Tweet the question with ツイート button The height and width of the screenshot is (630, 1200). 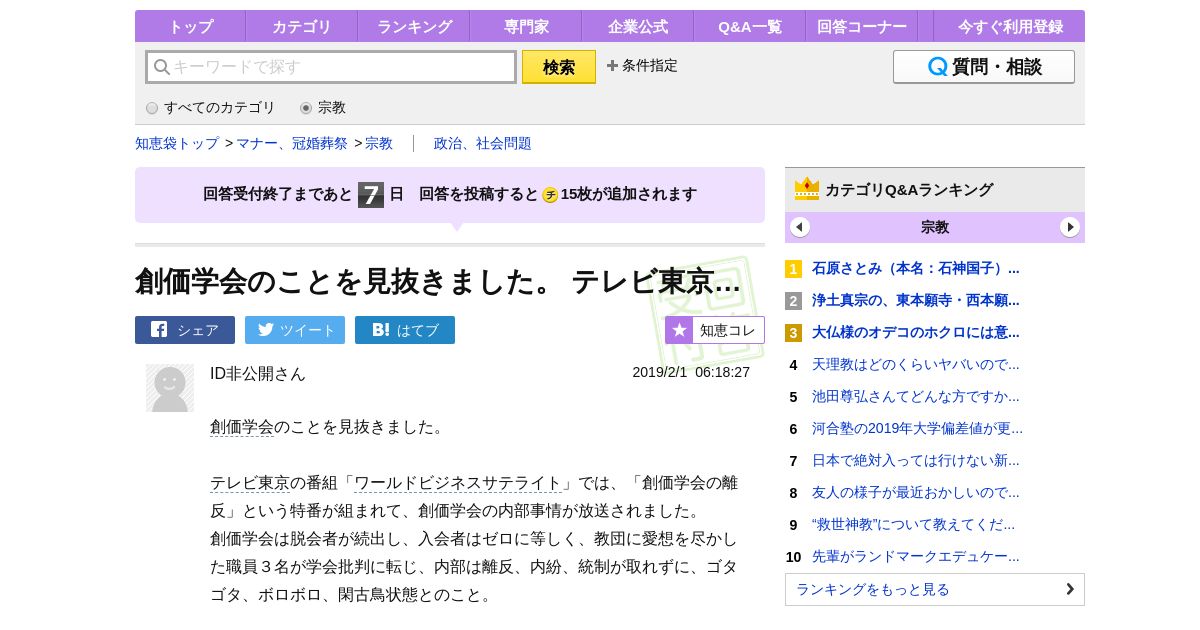click(x=295, y=330)
